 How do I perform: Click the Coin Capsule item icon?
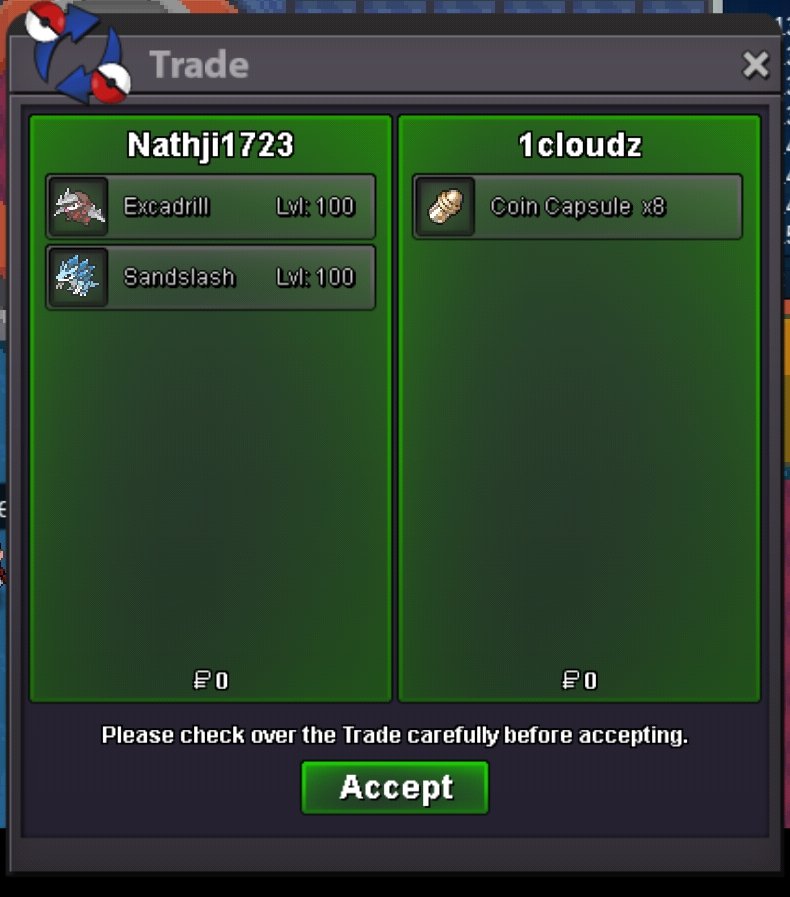click(x=446, y=207)
